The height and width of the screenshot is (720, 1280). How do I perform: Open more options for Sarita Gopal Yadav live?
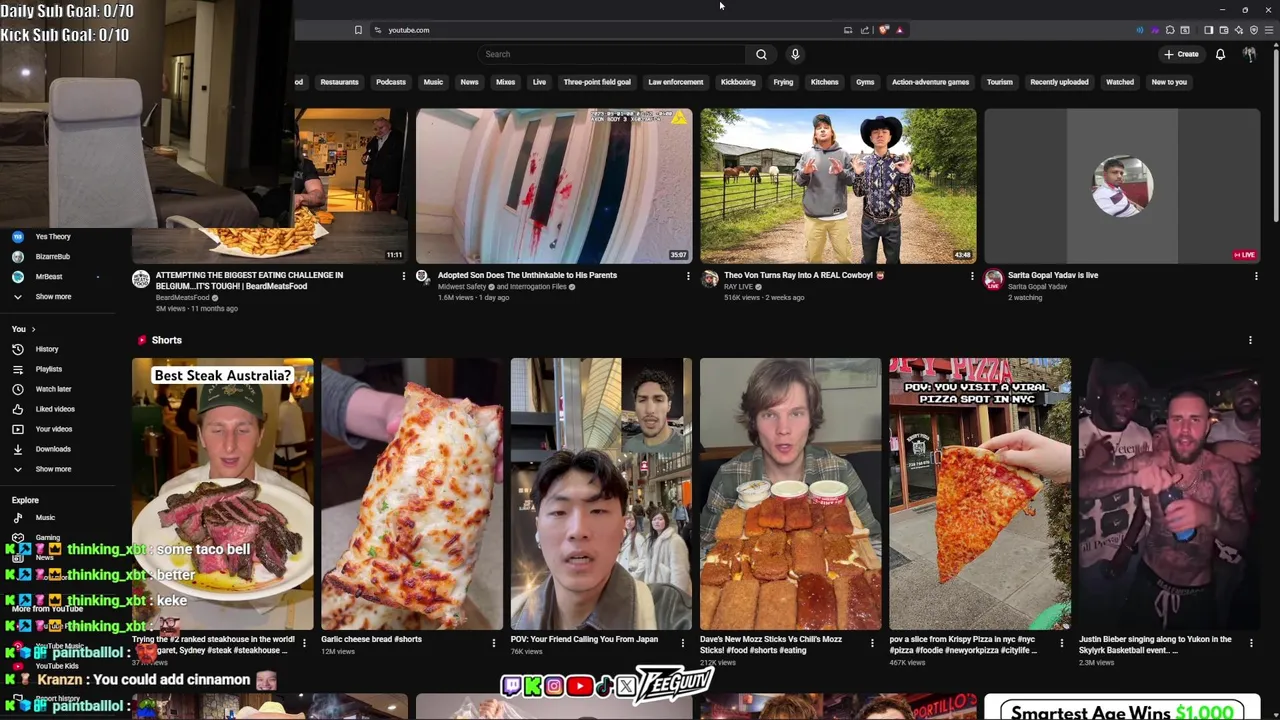point(1255,276)
